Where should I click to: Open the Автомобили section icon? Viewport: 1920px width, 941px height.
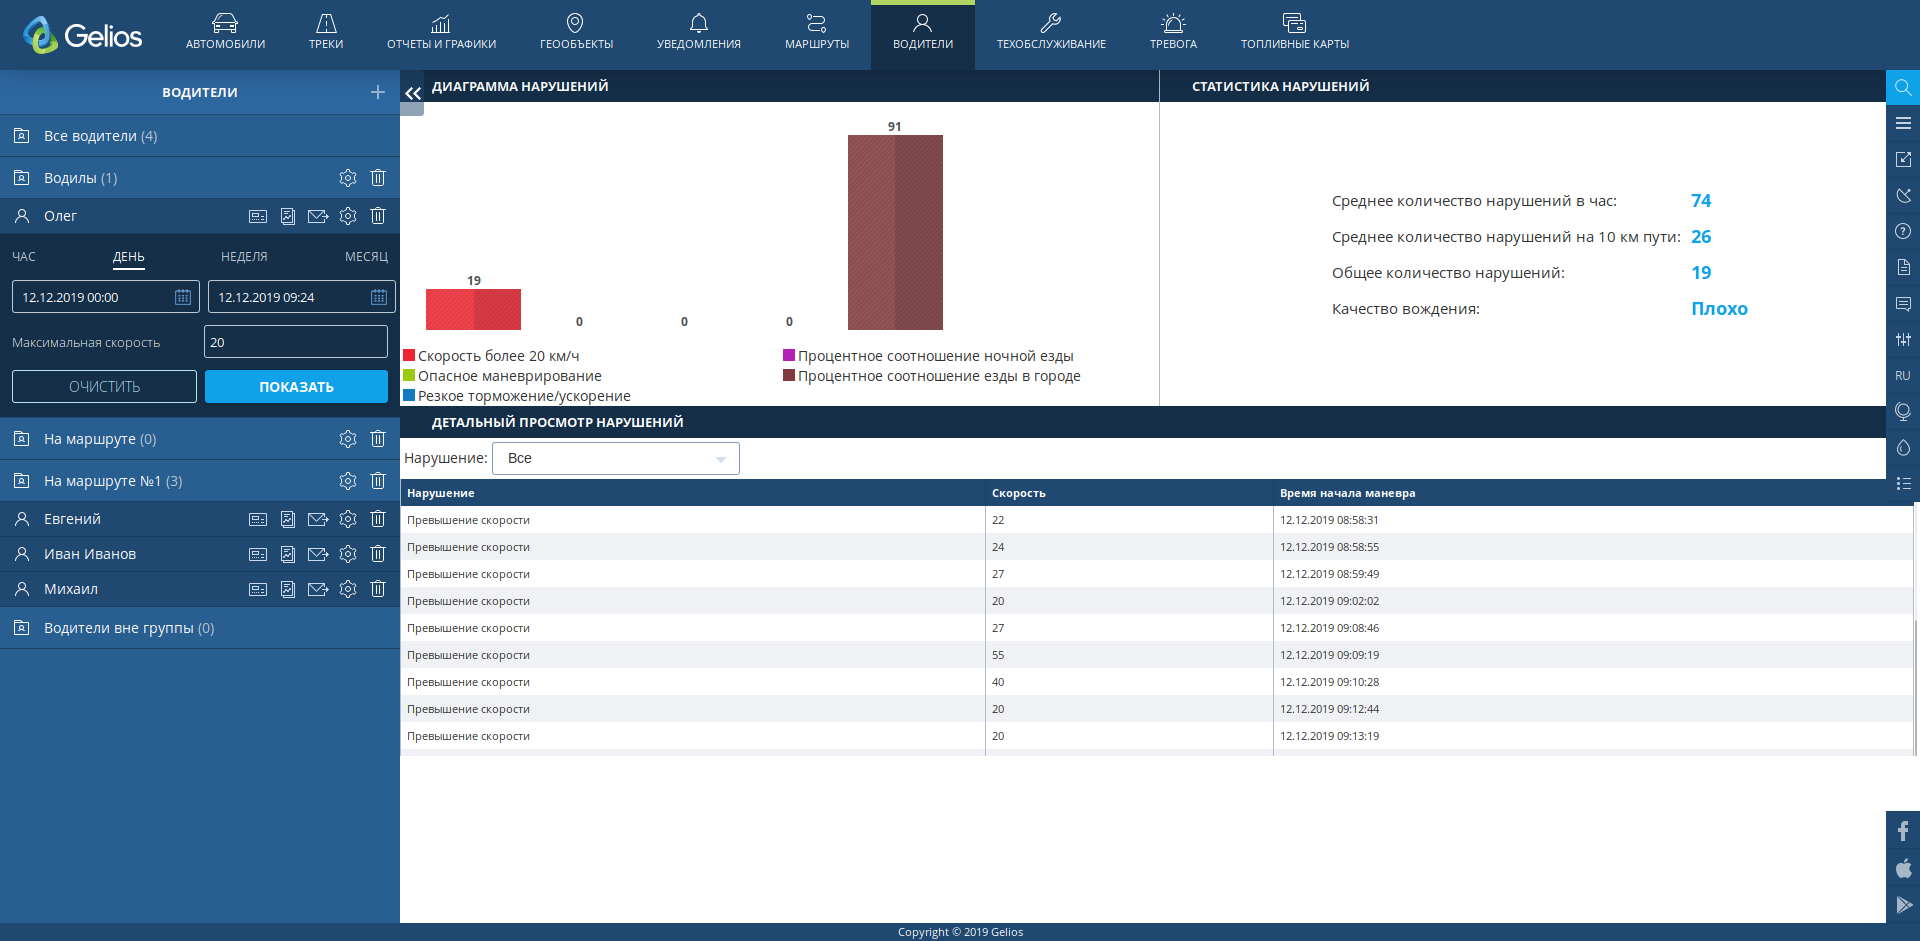point(225,23)
